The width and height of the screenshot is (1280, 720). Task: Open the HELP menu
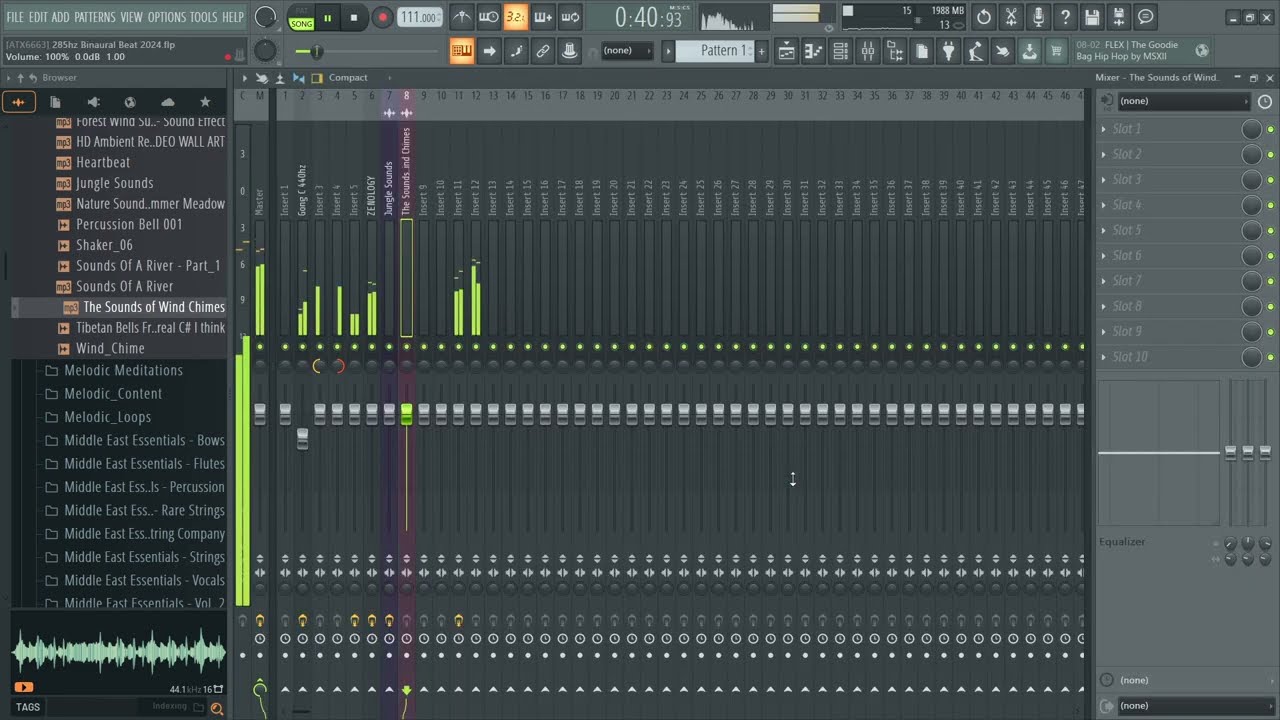click(x=232, y=17)
